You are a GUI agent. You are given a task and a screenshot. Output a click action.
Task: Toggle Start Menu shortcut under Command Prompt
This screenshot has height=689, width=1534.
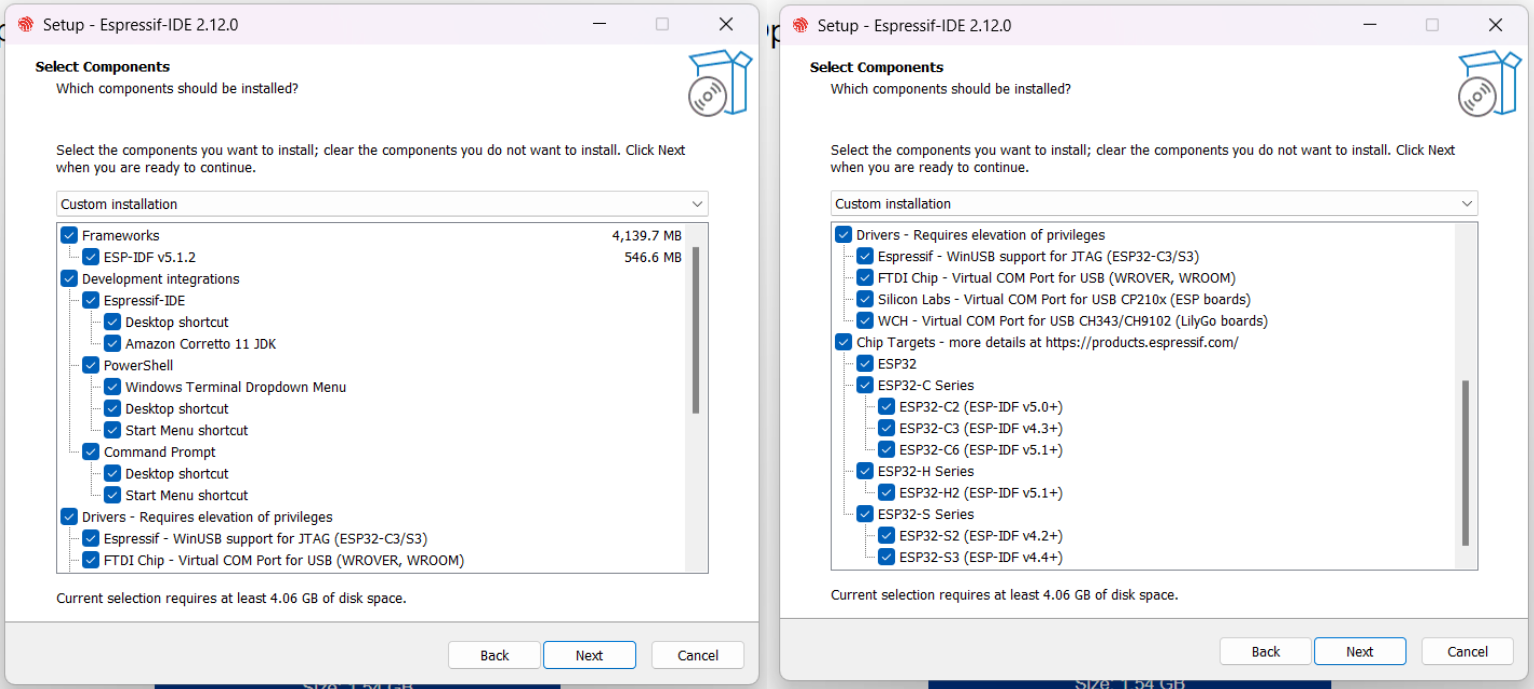tap(113, 495)
